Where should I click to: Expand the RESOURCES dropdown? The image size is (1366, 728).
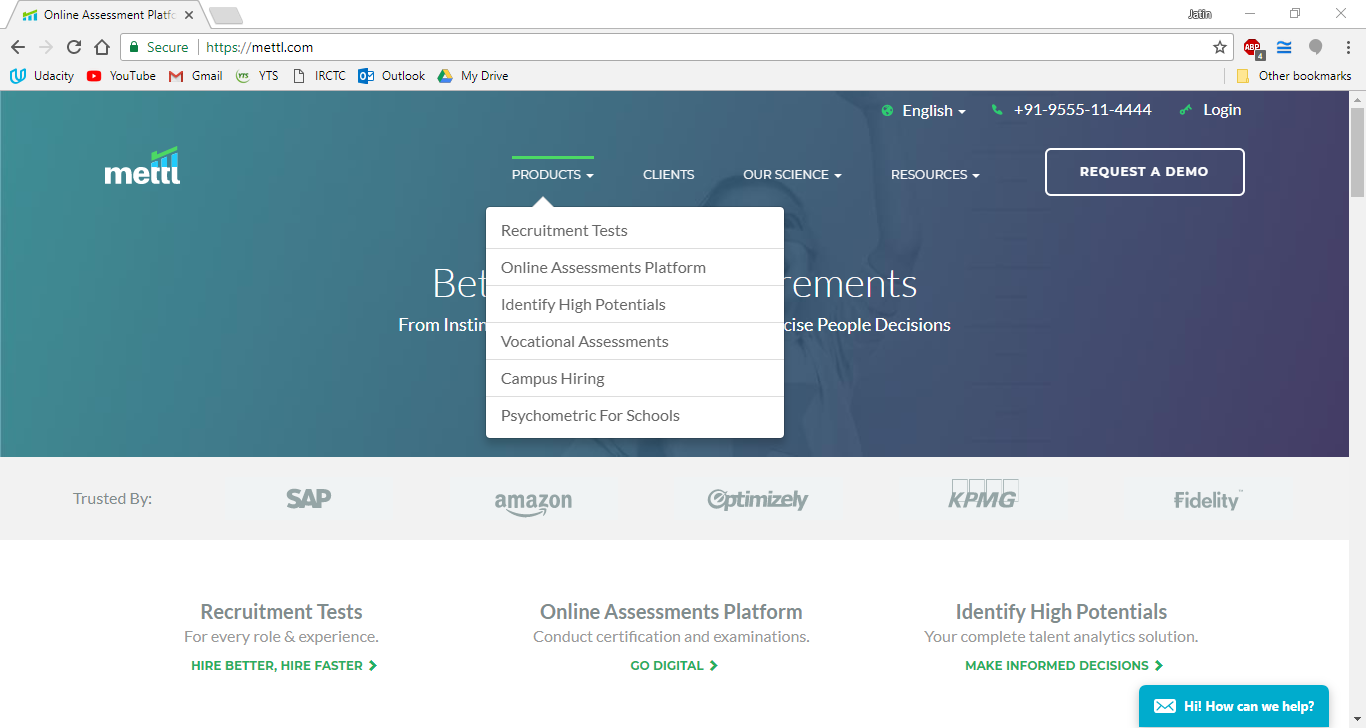pyautogui.click(x=935, y=174)
